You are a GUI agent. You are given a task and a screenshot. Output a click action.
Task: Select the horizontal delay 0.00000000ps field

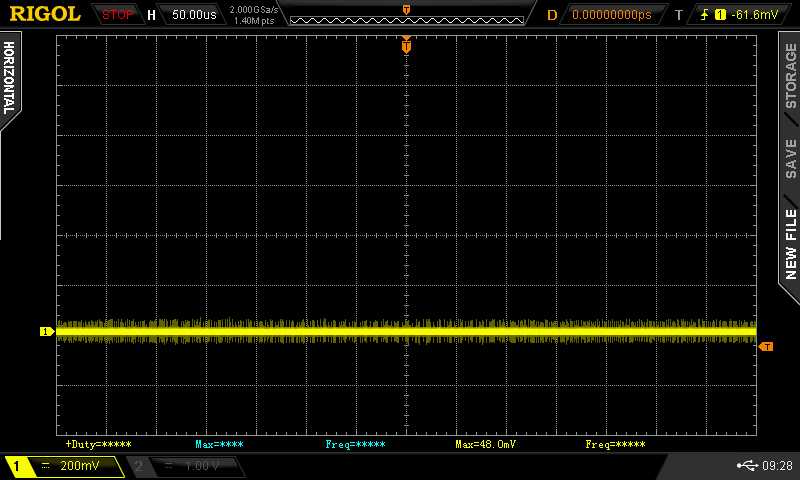611,15
